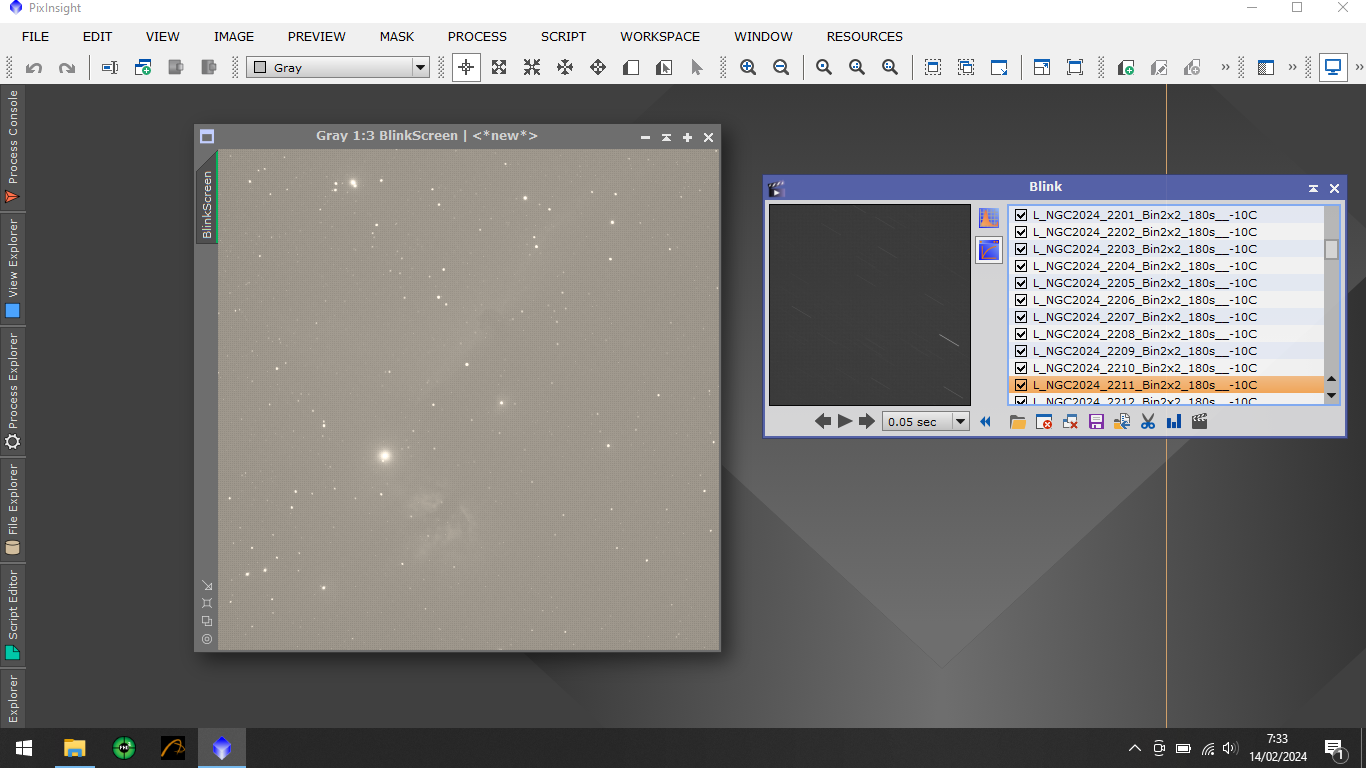Screen dimensions: 1366x768
Task: Click the purple save floppy icon in Blink
Action: [x=1096, y=422]
